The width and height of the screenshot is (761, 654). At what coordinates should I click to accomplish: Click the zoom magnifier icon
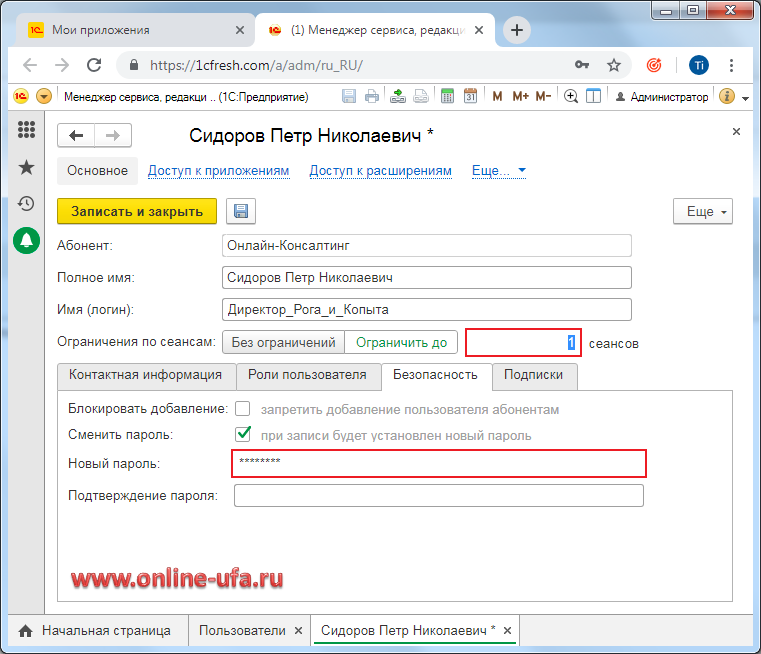tap(571, 97)
